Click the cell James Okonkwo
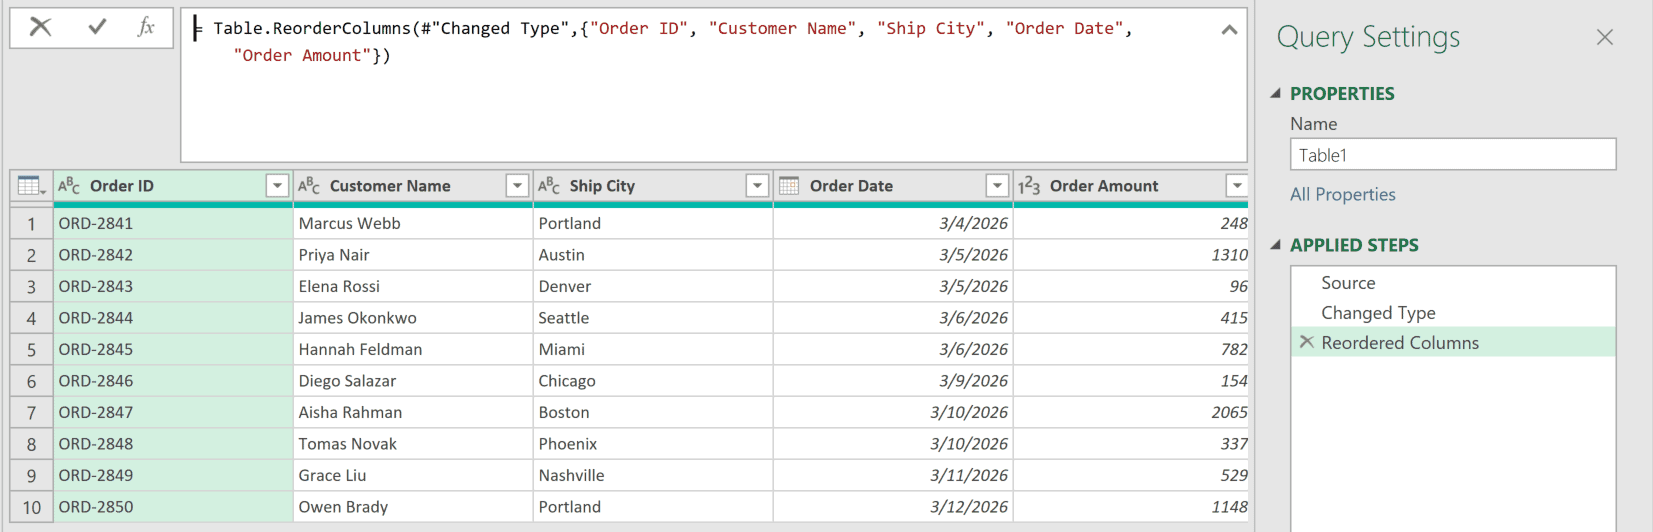This screenshot has height=532, width=1653. [x=413, y=318]
